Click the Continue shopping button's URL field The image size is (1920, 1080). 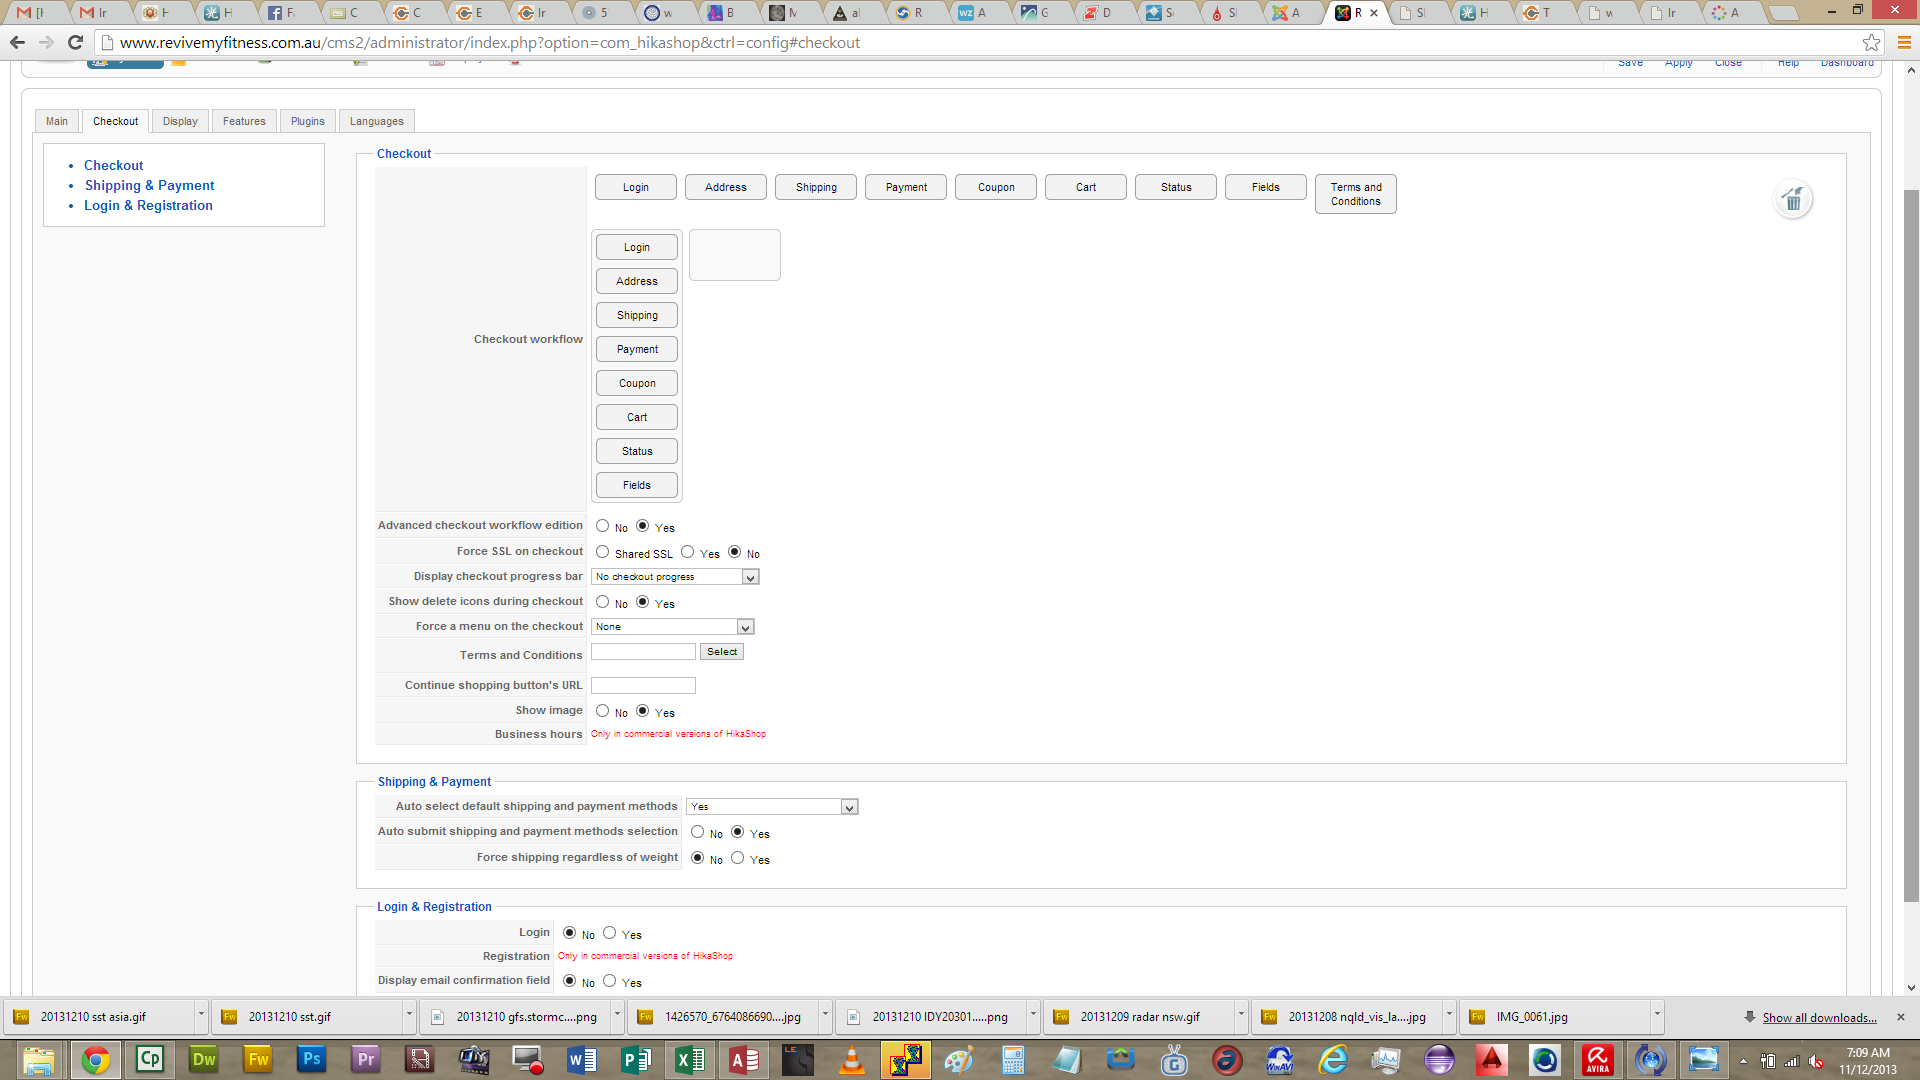click(643, 686)
